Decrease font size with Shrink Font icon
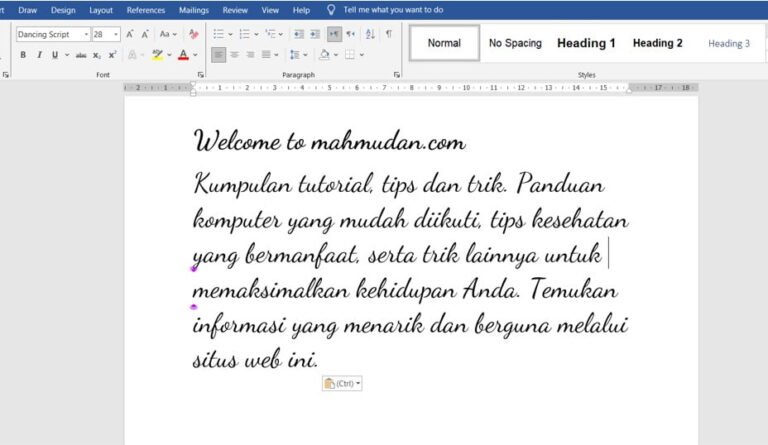 145,34
